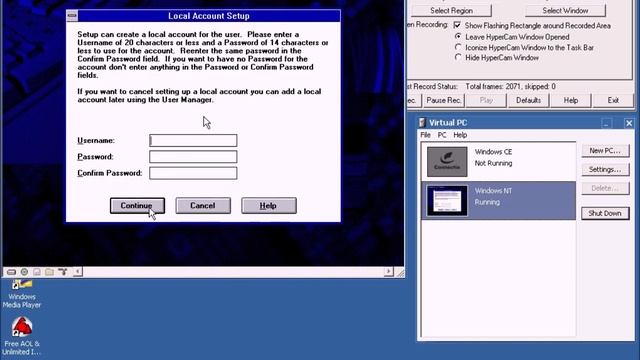The image size is (640, 360).
Task: Click the Shut Down button in Virtual PC
Action: [605, 213]
